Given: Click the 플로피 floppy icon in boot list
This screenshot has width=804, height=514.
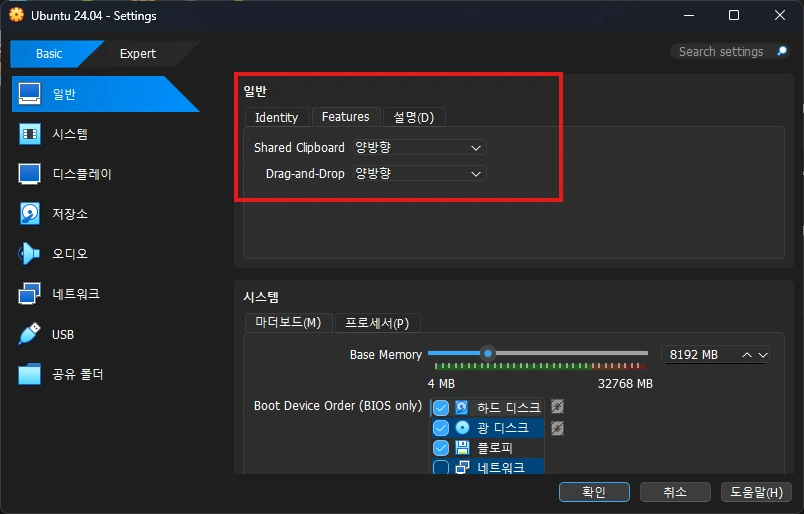Looking at the screenshot, I should point(462,447).
